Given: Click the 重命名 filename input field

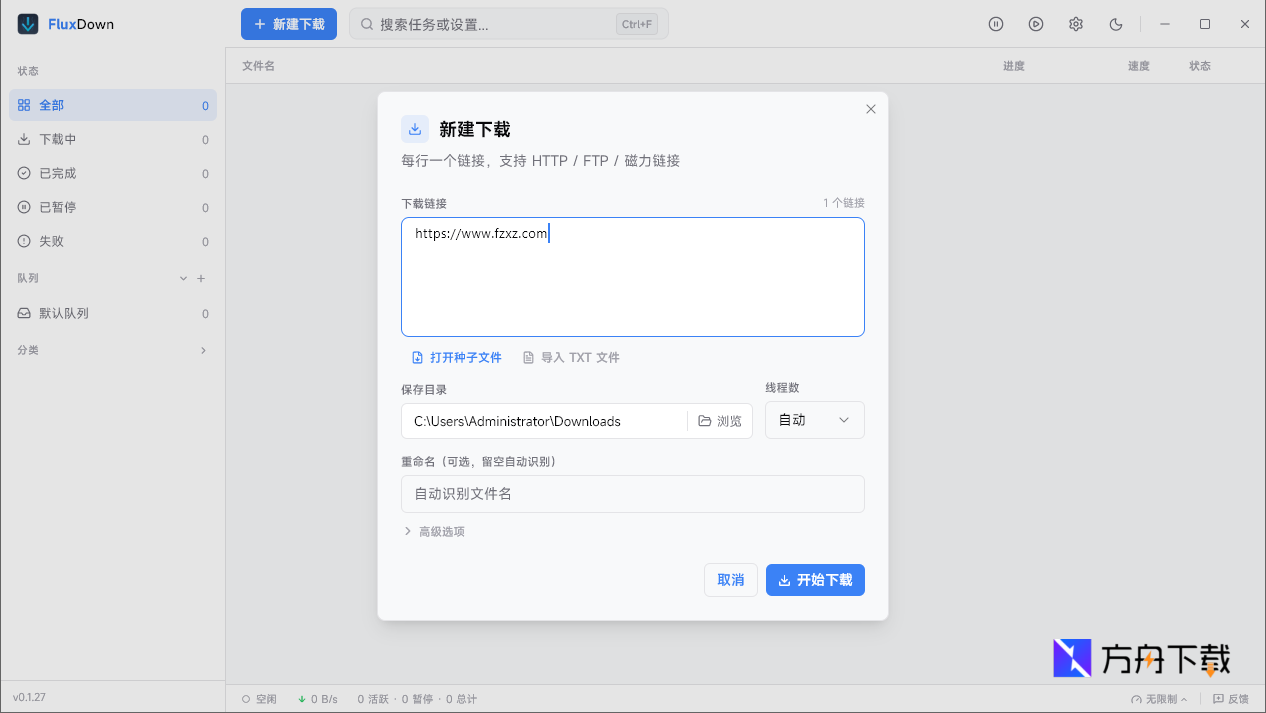Looking at the screenshot, I should coord(632,494).
